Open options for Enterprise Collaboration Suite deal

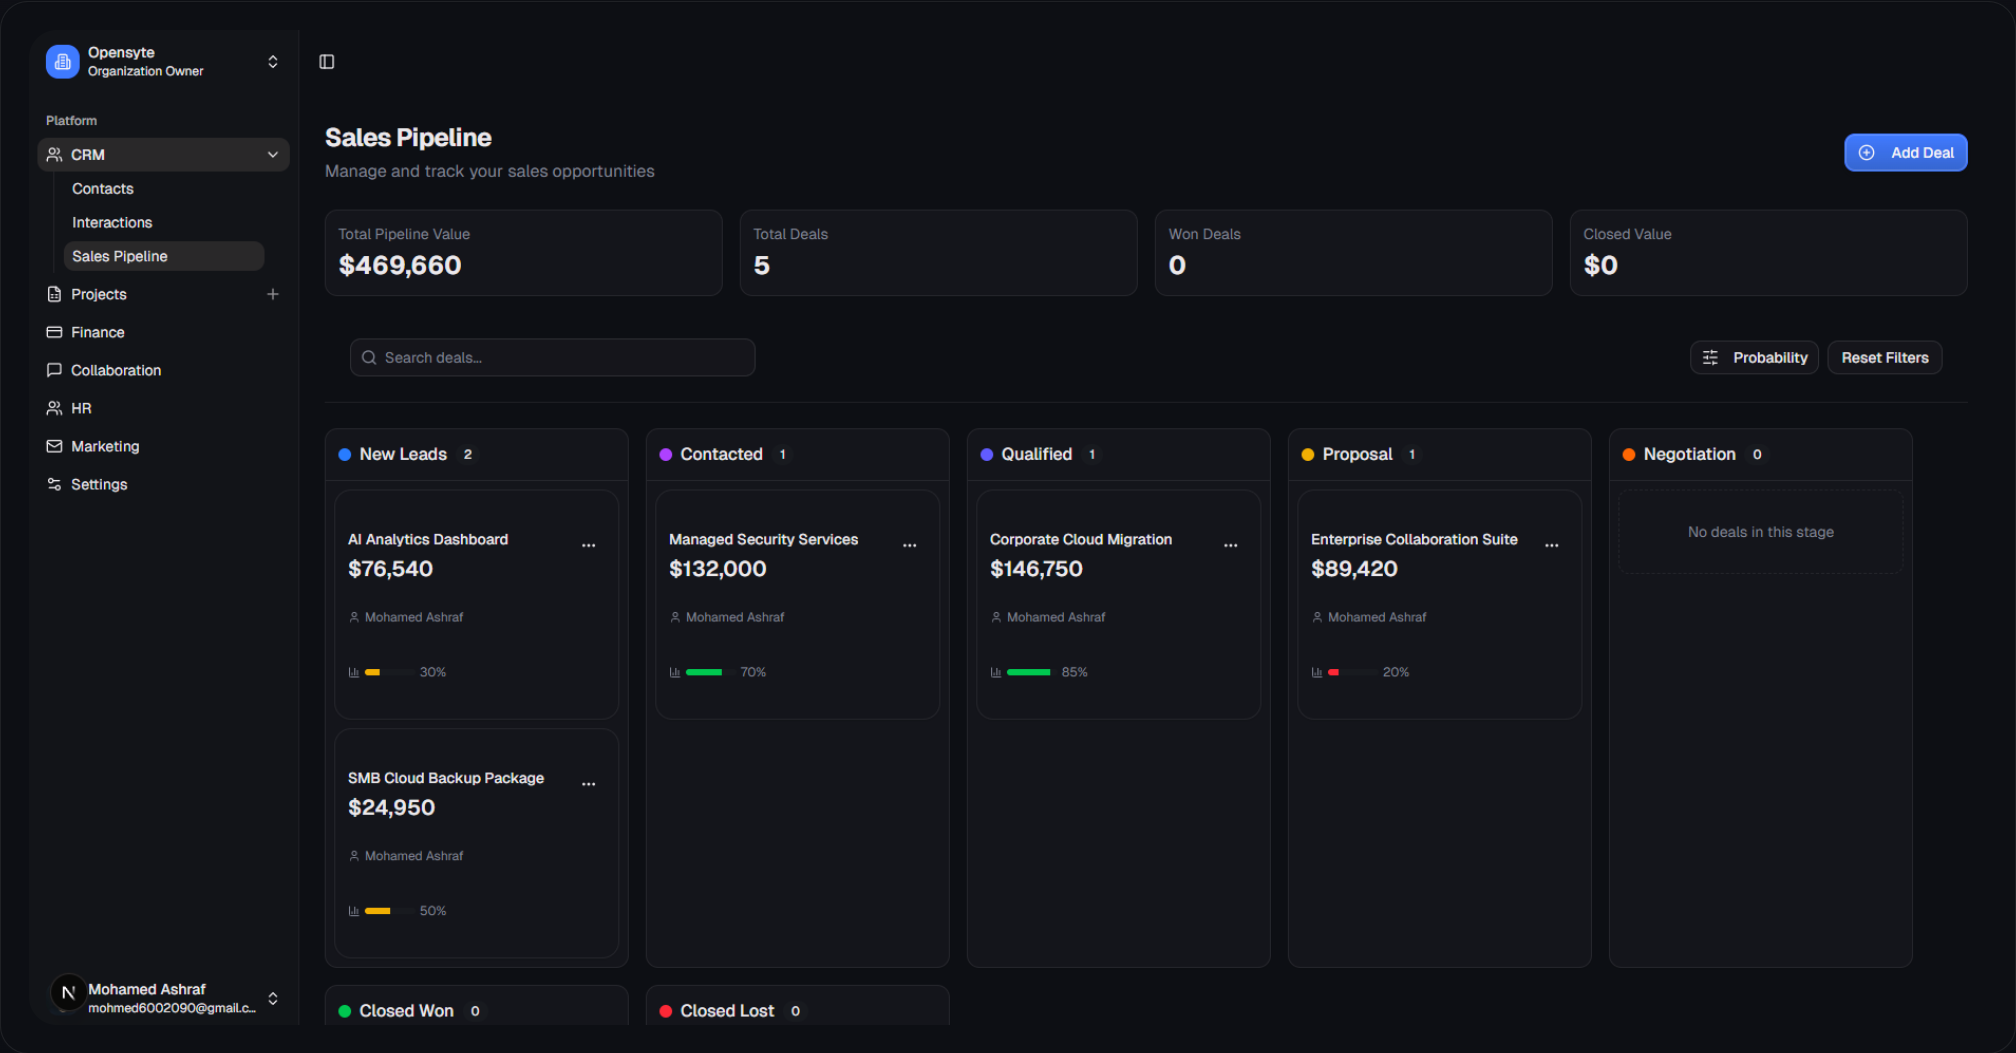[1551, 545]
